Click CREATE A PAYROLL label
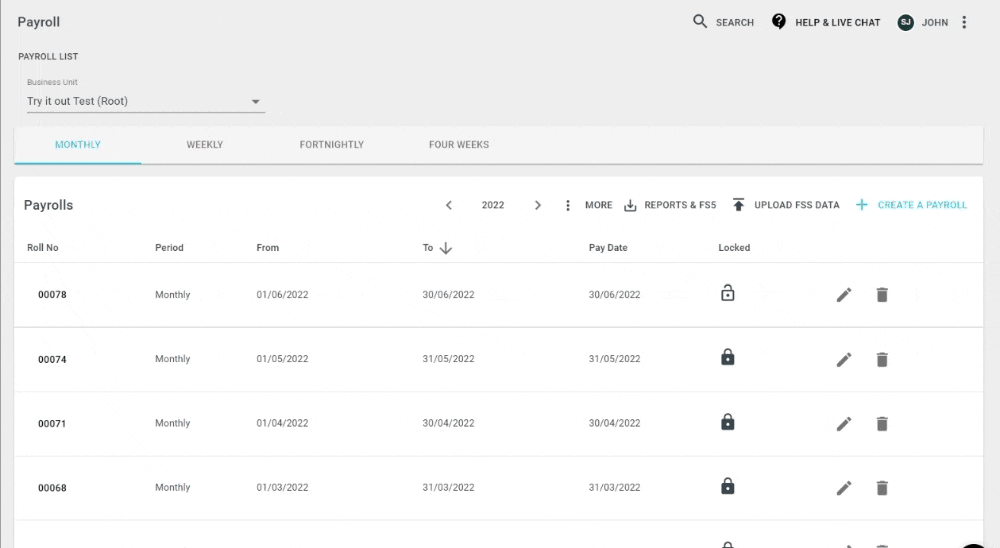Screen dimensions: 1000x548 (x=922, y=205)
